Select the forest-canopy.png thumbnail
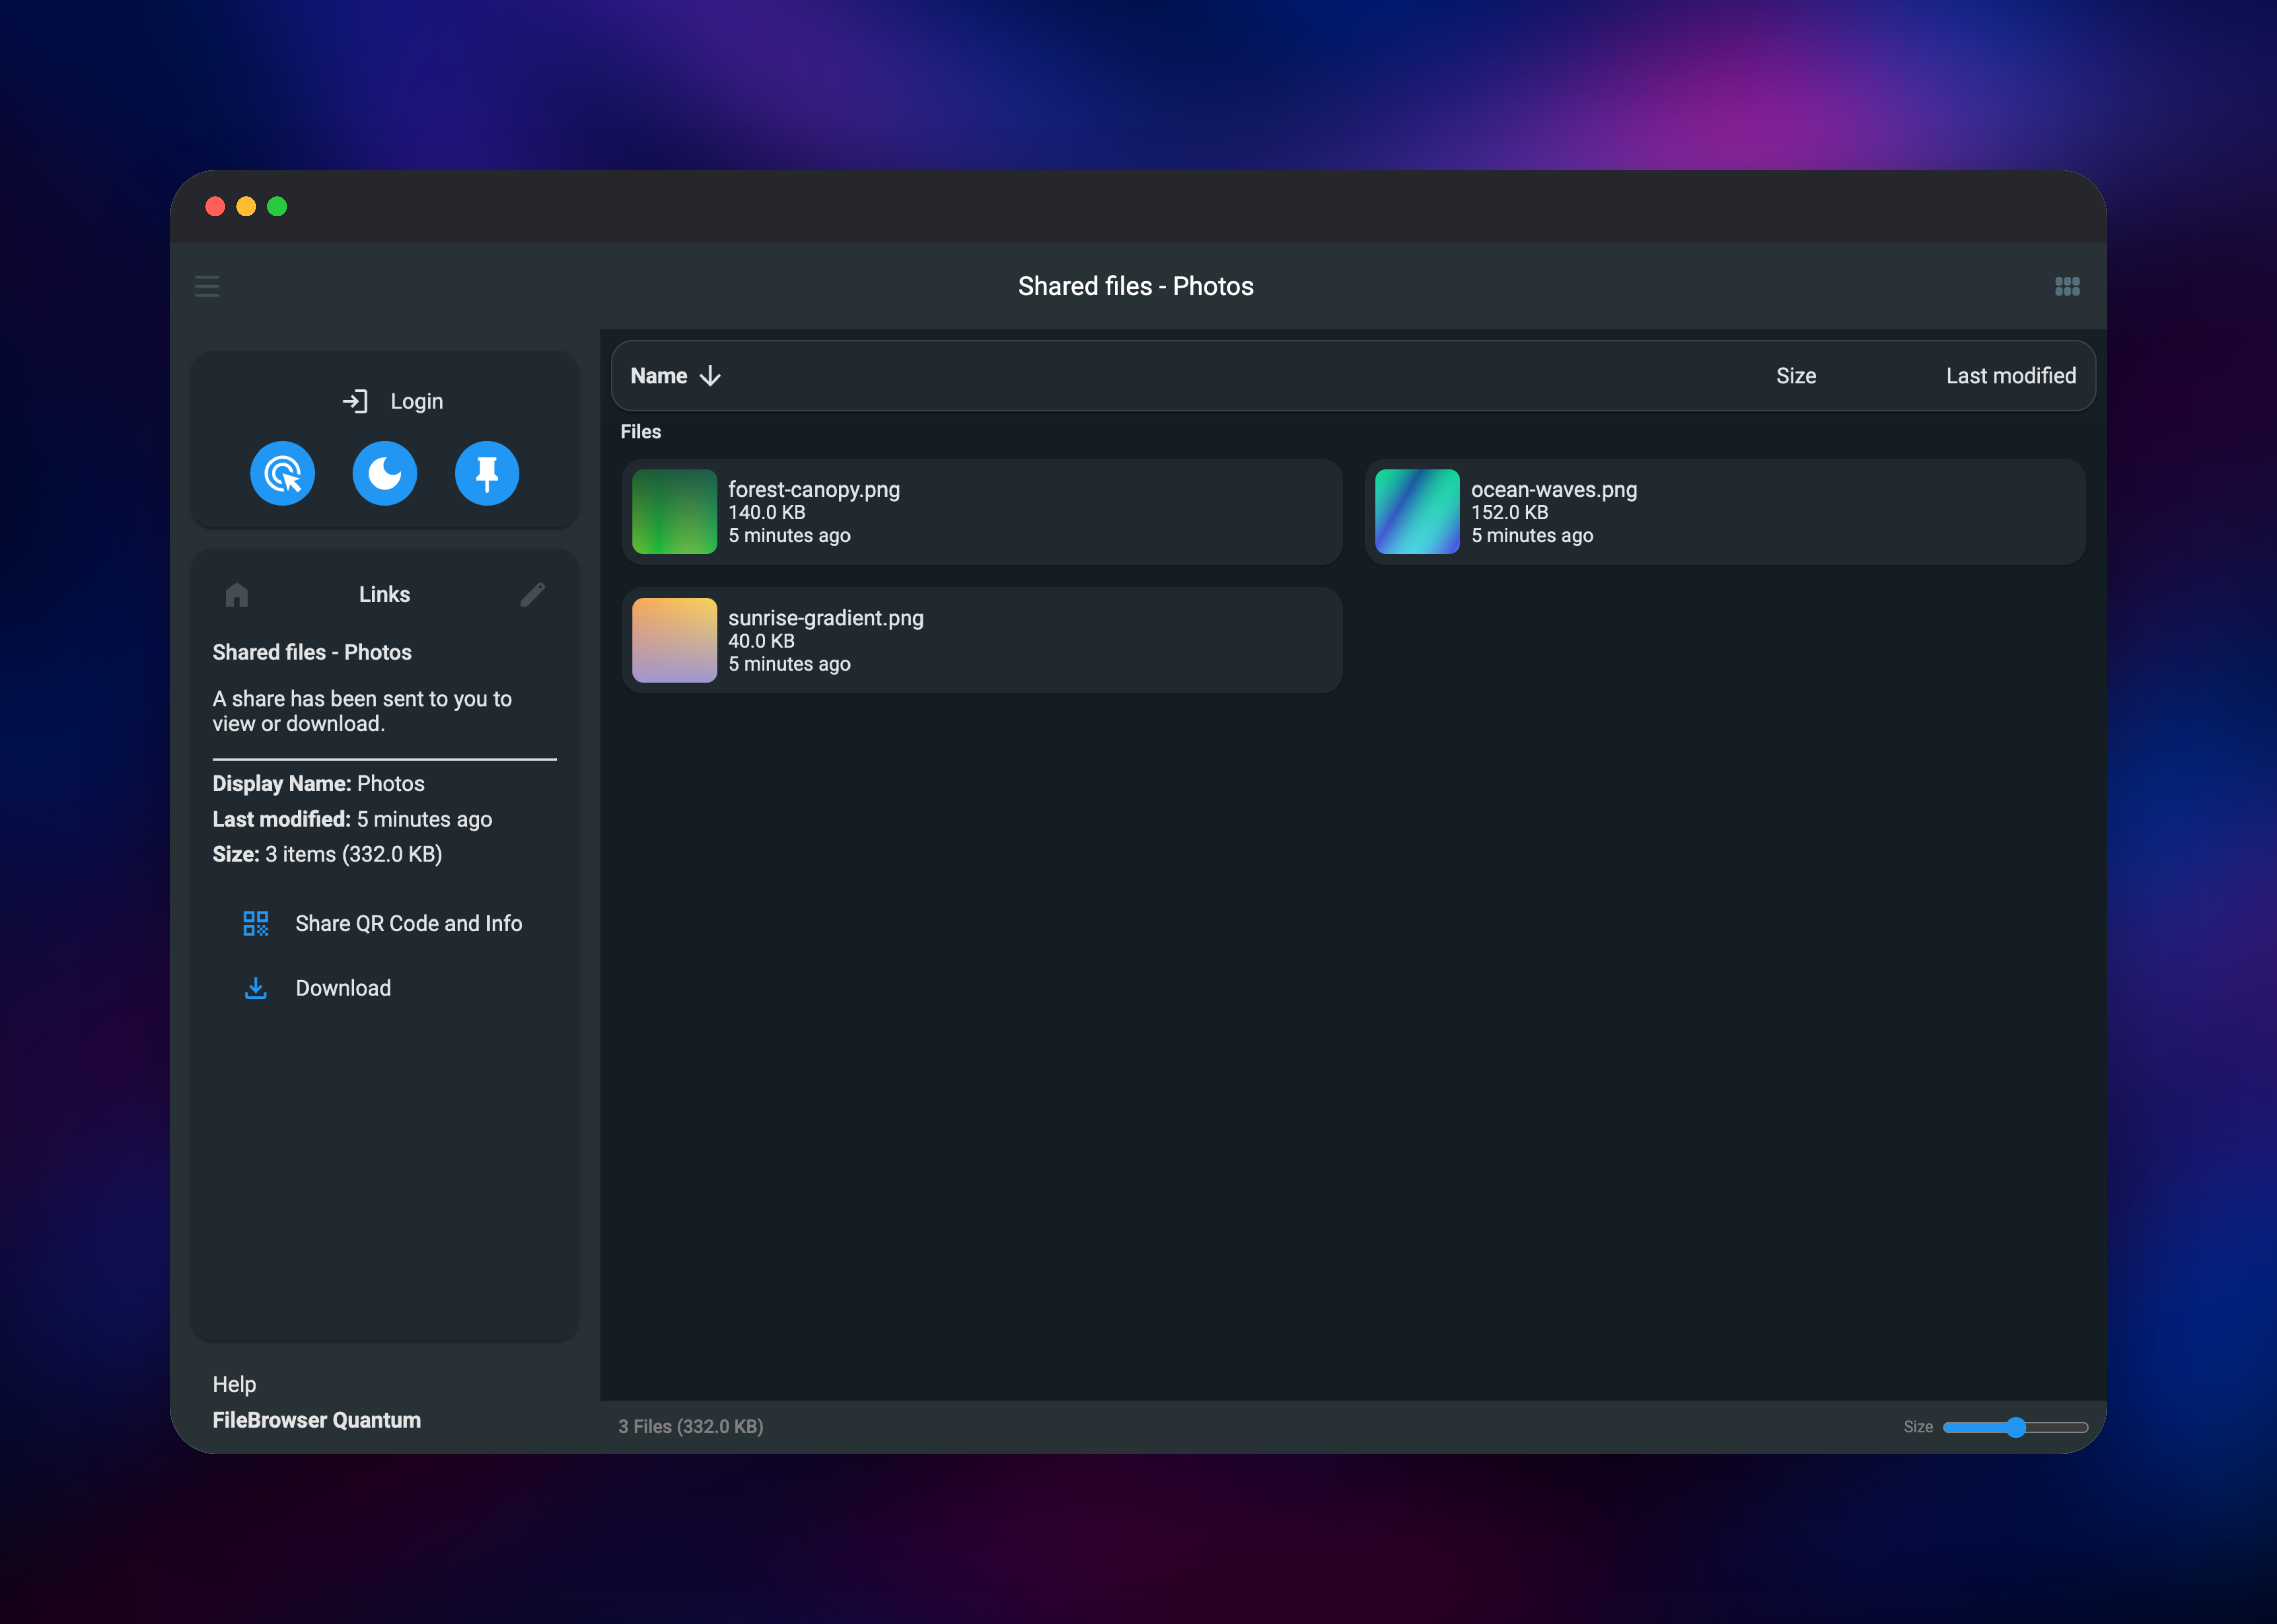 [x=675, y=512]
